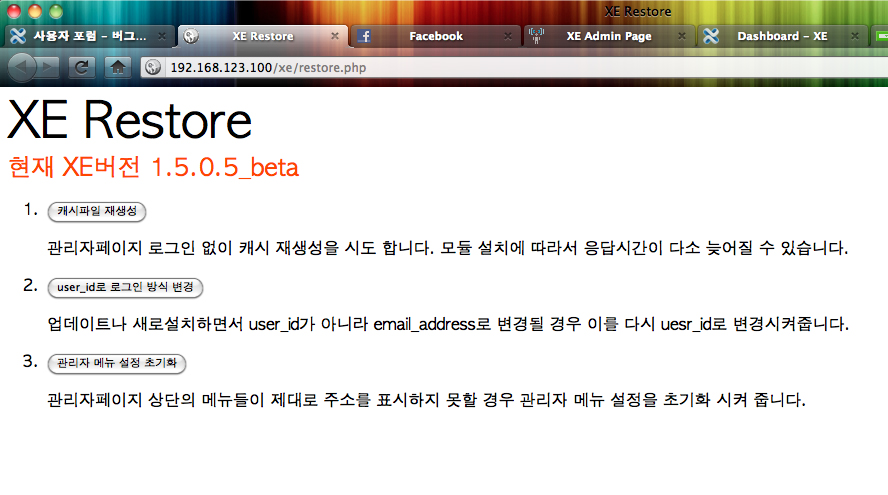Switch to the Dashboard – XE tab

(782, 36)
